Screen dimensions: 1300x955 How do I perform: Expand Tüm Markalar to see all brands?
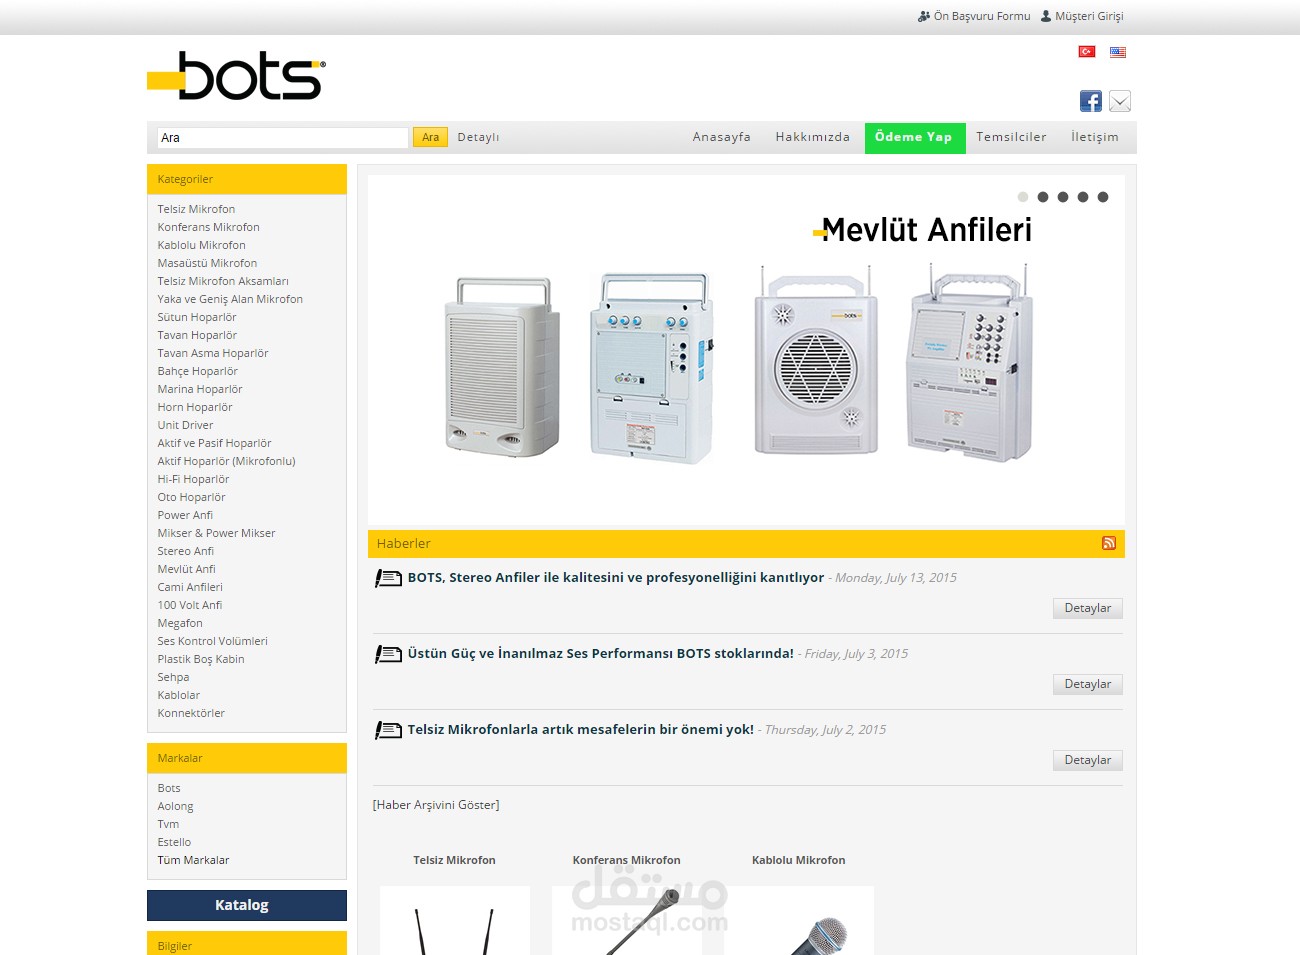[x=193, y=859]
